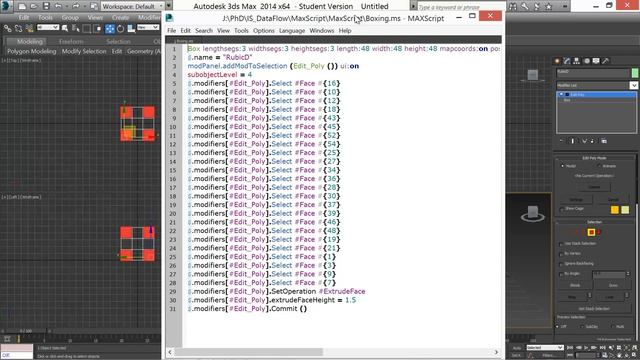The width and height of the screenshot is (640, 360).
Task: Select Off radio under Preview Selection
Action: (558, 327)
